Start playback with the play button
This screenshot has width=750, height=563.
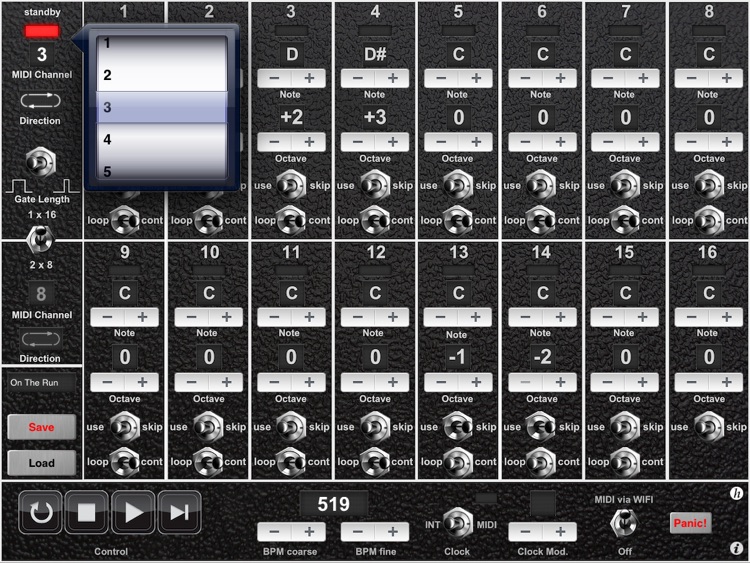coord(133,512)
